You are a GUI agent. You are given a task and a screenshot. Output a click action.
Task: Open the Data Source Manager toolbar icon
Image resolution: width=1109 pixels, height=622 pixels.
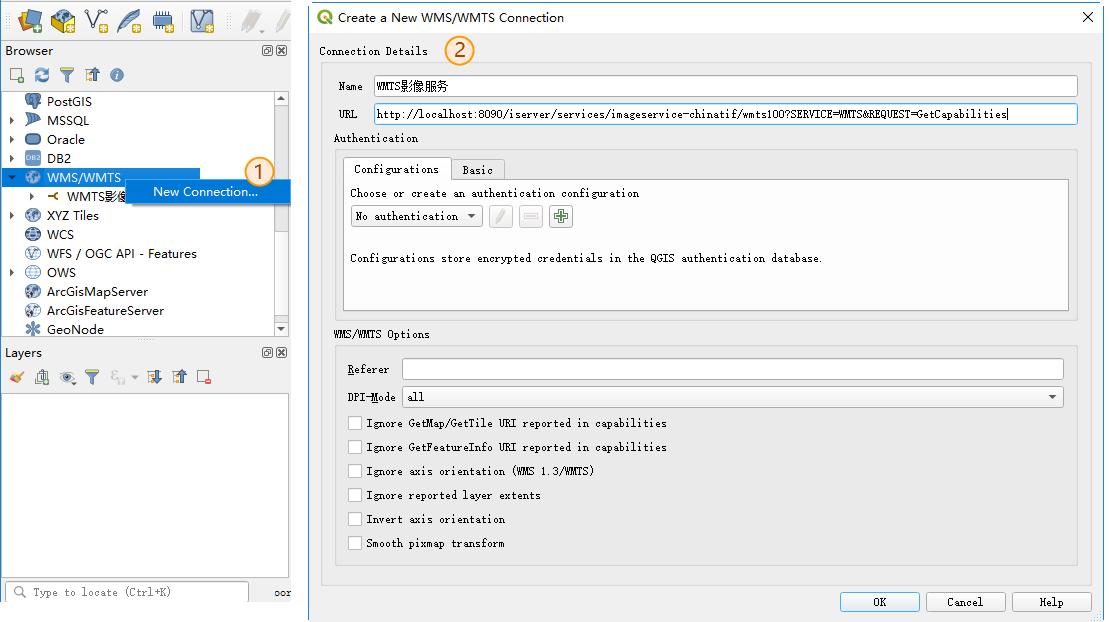pyautogui.click(x=29, y=19)
